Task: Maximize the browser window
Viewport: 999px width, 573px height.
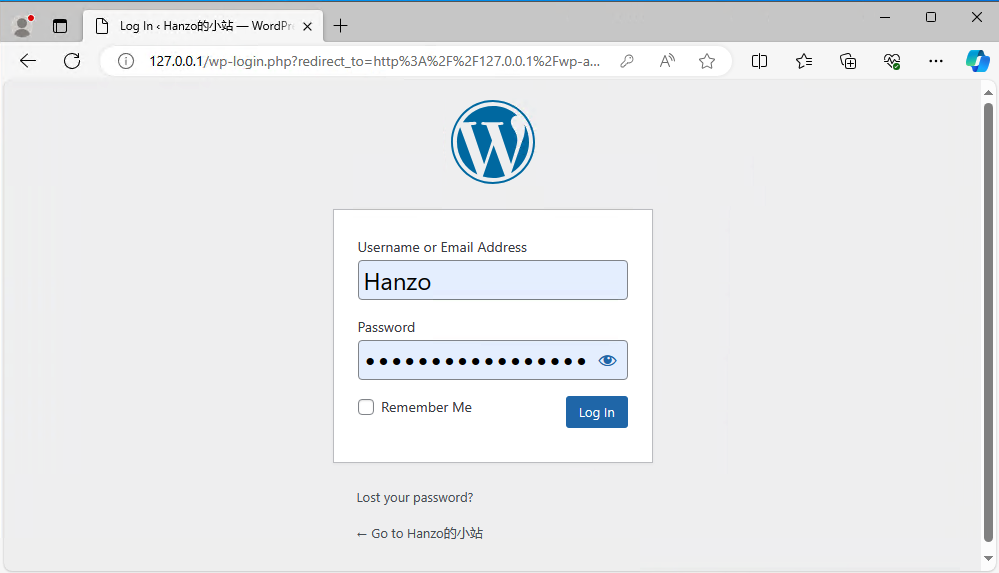Action: point(931,17)
